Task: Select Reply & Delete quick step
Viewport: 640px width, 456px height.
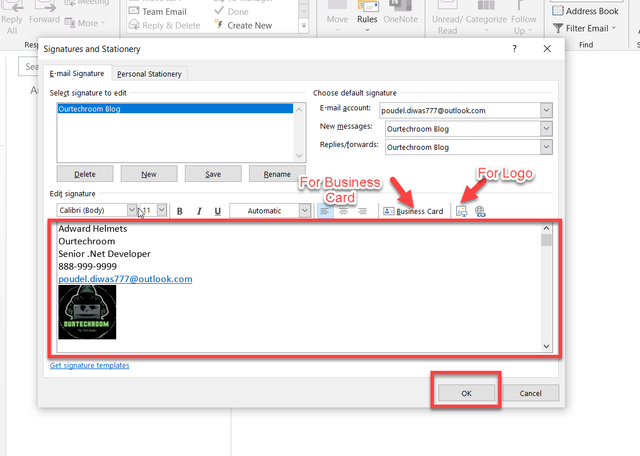Action: pyautogui.click(x=164, y=25)
